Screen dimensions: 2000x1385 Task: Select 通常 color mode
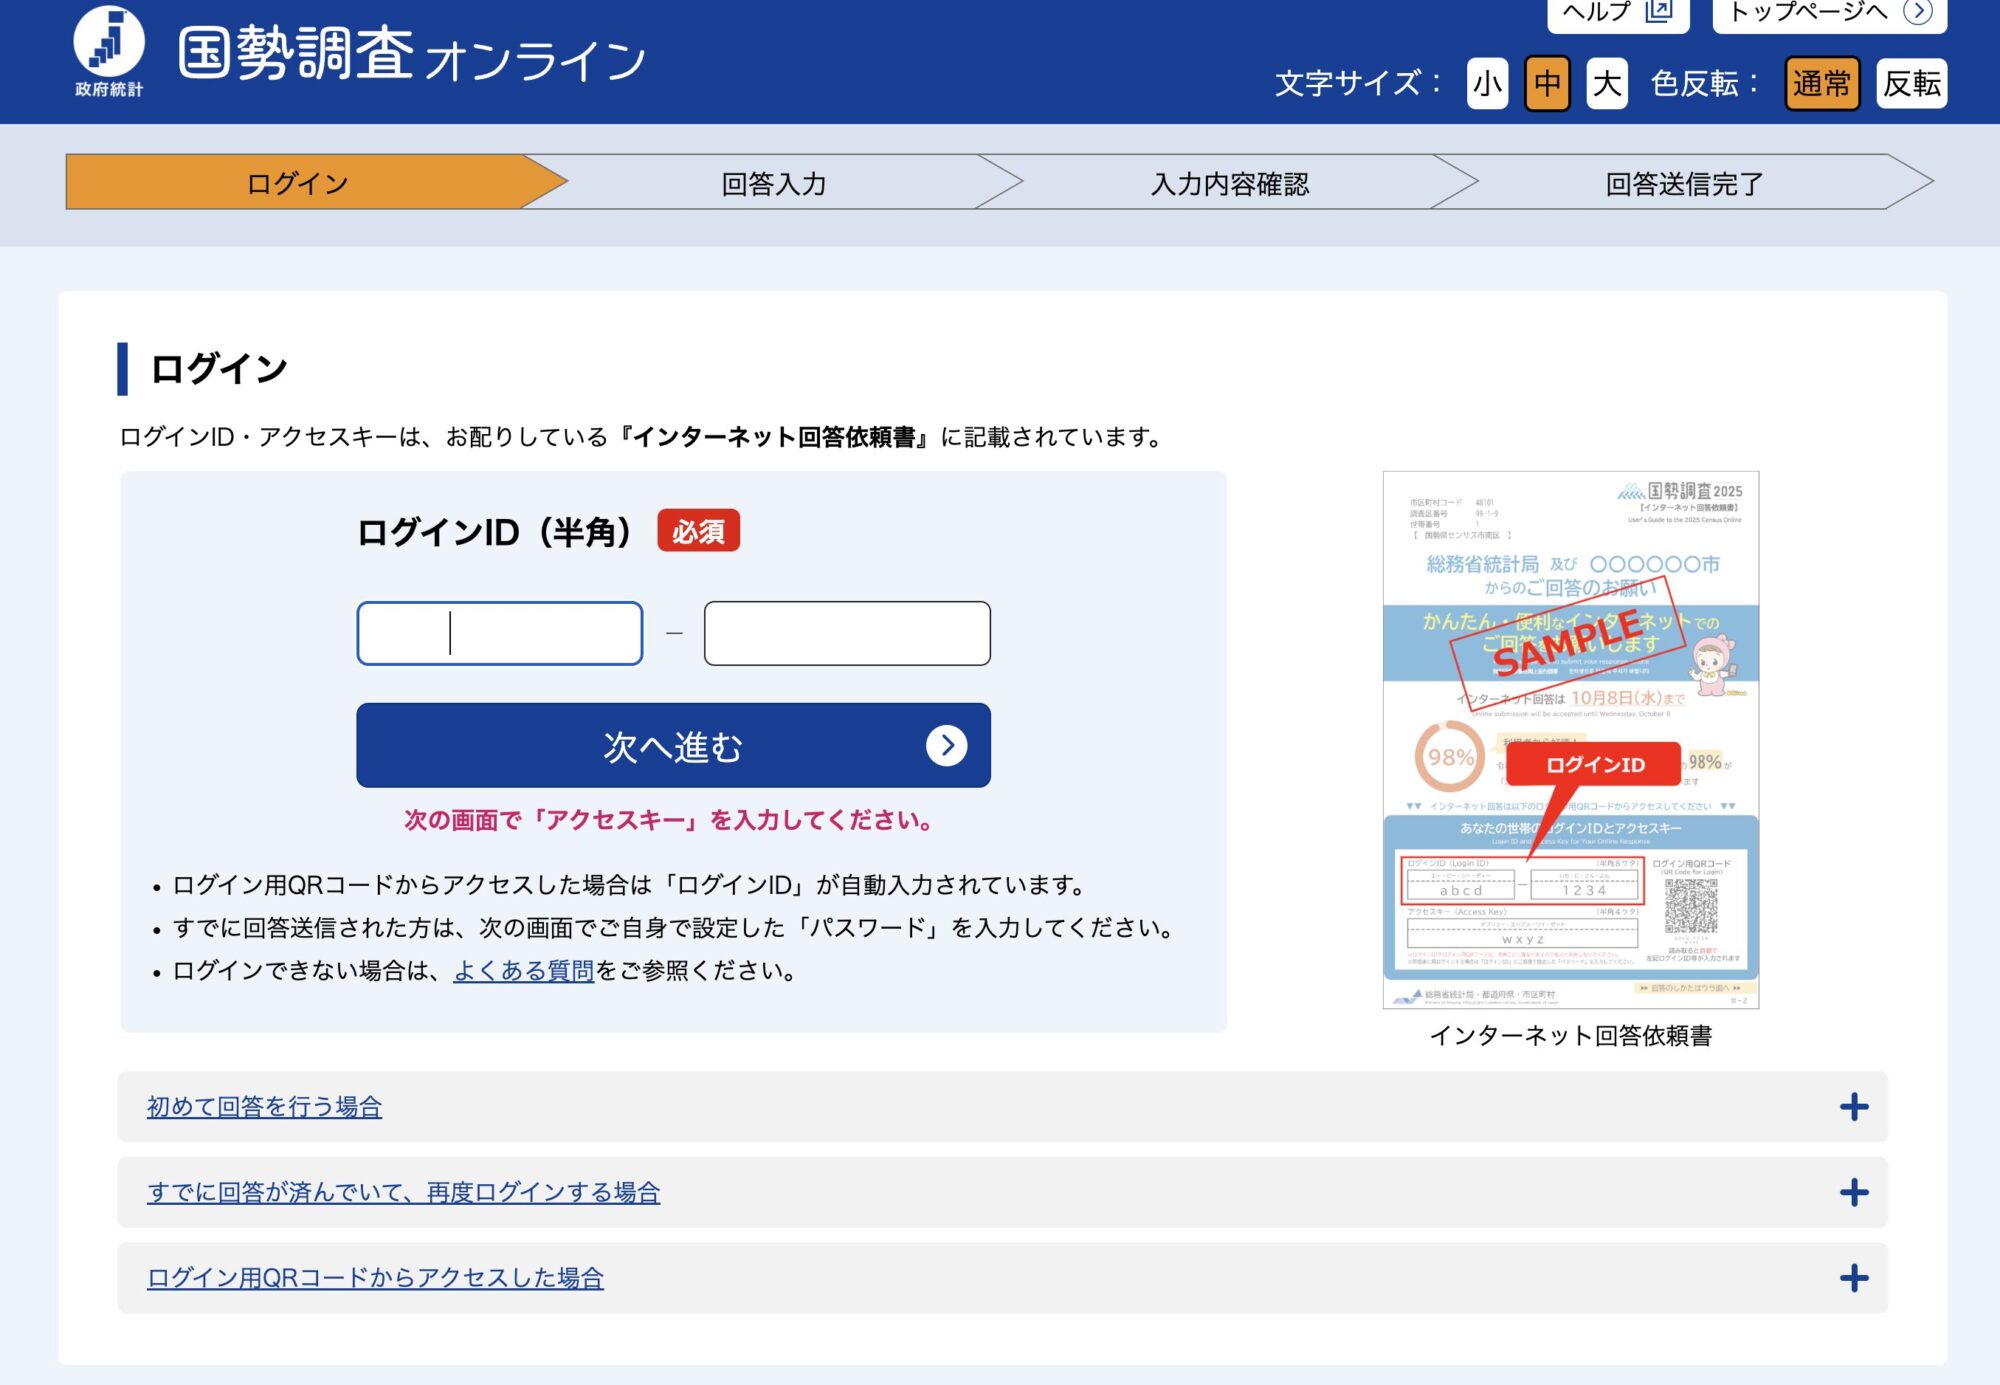coord(1821,83)
